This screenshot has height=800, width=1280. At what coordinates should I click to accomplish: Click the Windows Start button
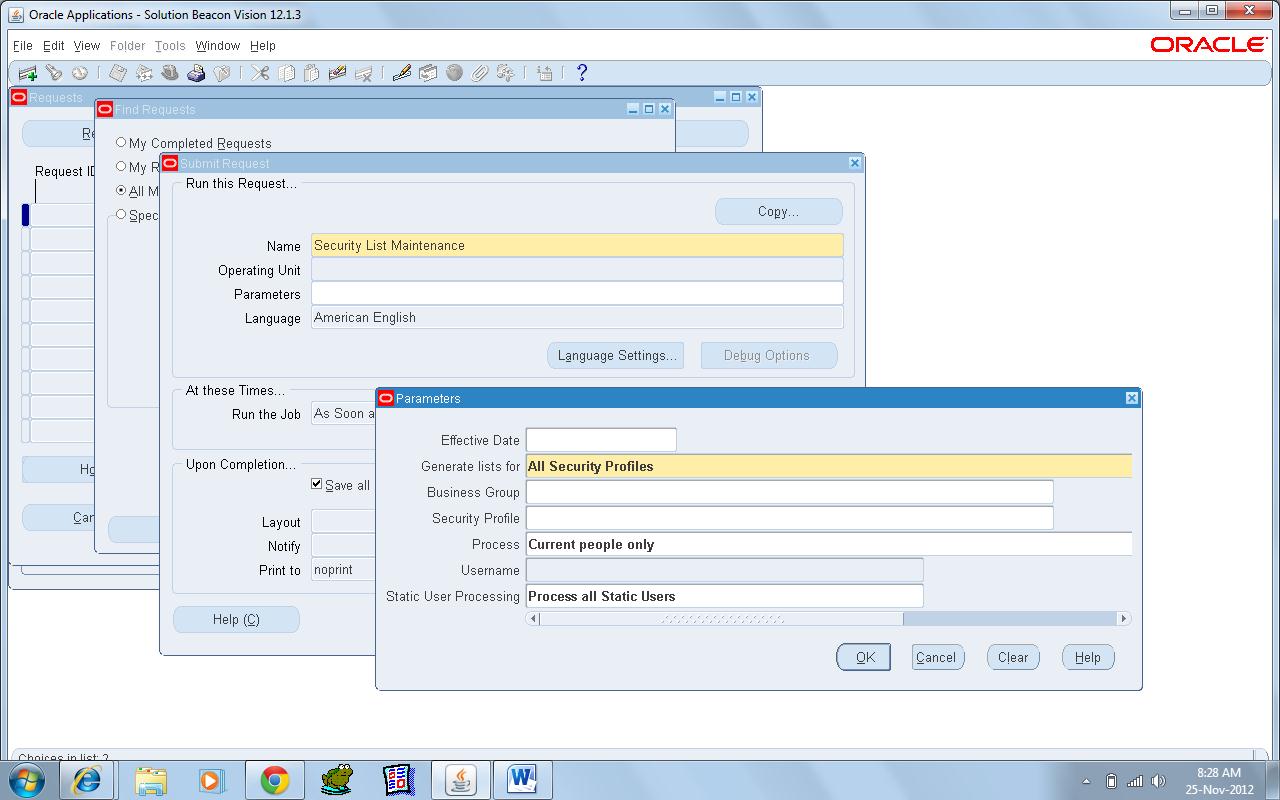(x=26, y=780)
